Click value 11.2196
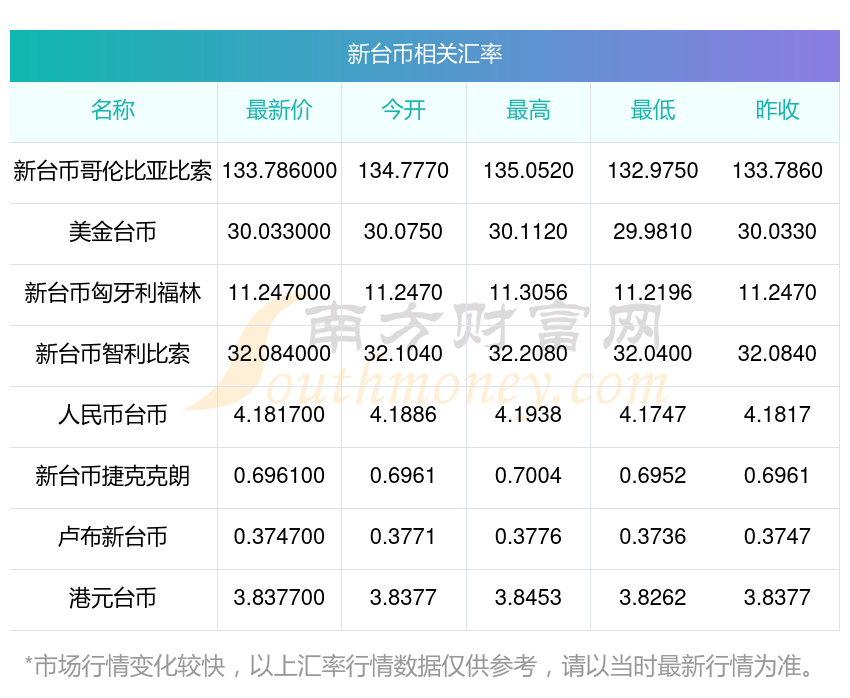The width and height of the screenshot is (850, 698). pos(653,293)
